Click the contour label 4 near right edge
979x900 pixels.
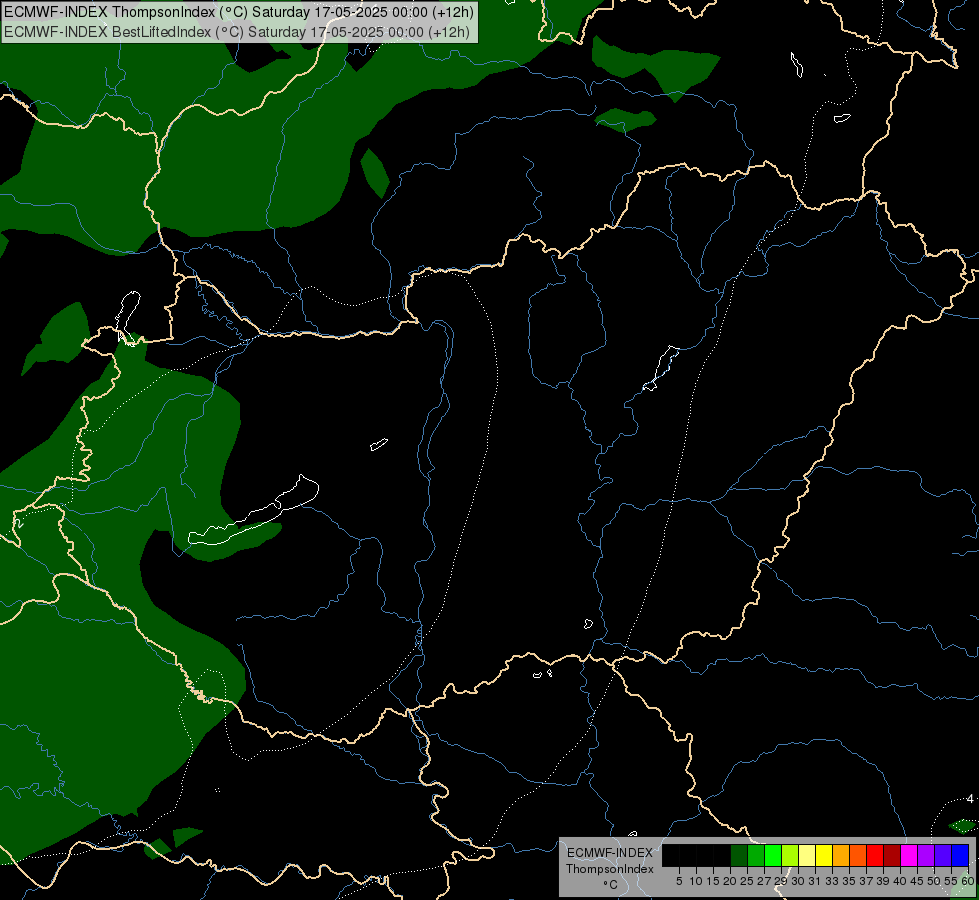pos(970,799)
